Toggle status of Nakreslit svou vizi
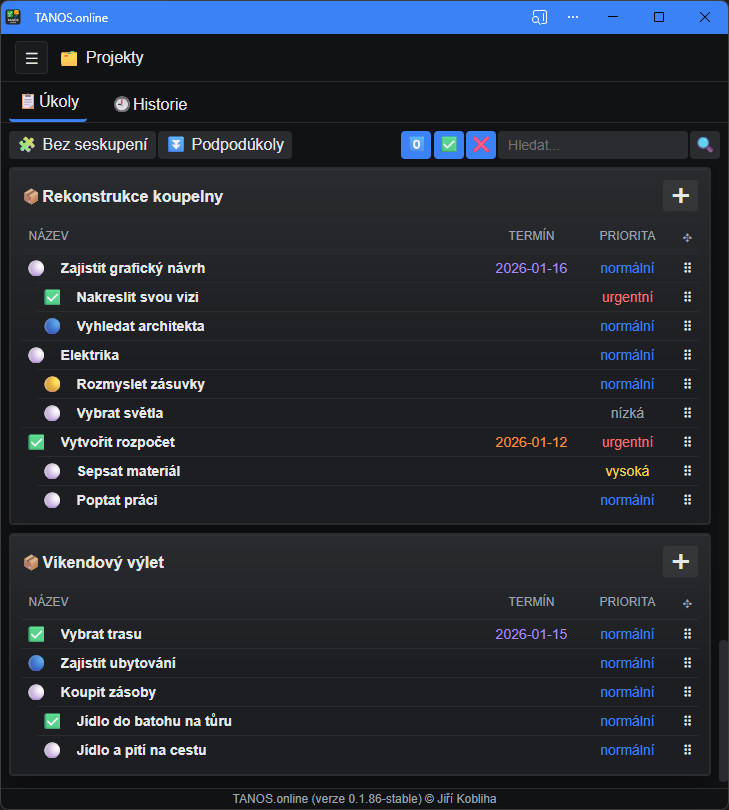 pos(53,297)
